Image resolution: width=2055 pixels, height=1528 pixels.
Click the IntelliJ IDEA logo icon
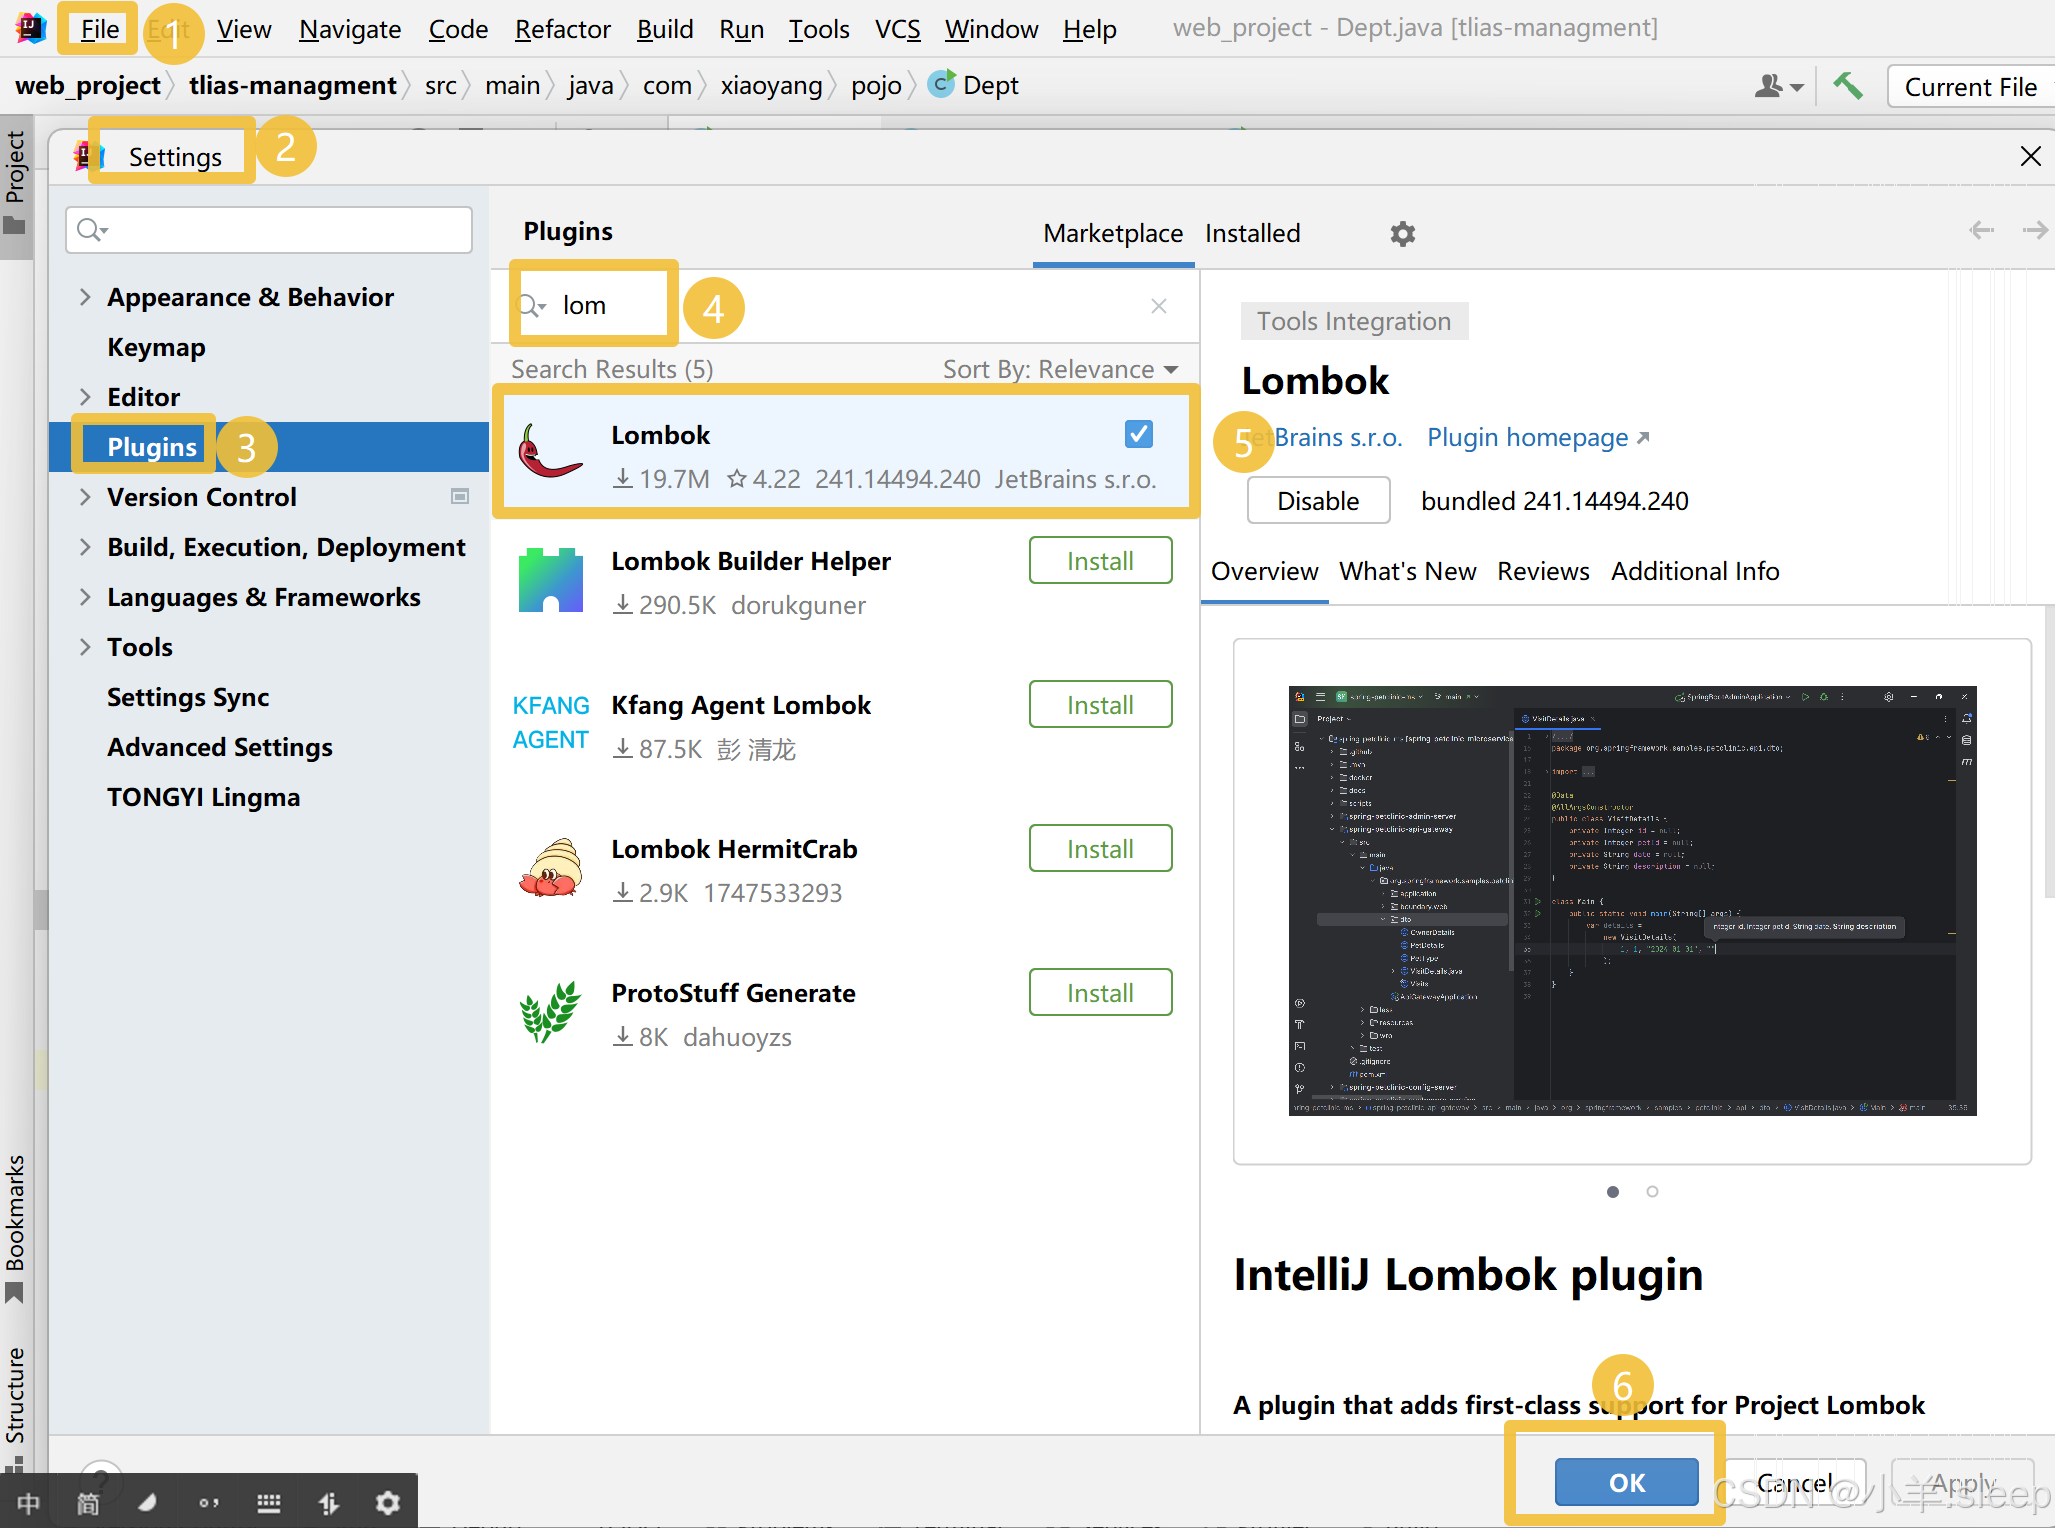point(29,28)
